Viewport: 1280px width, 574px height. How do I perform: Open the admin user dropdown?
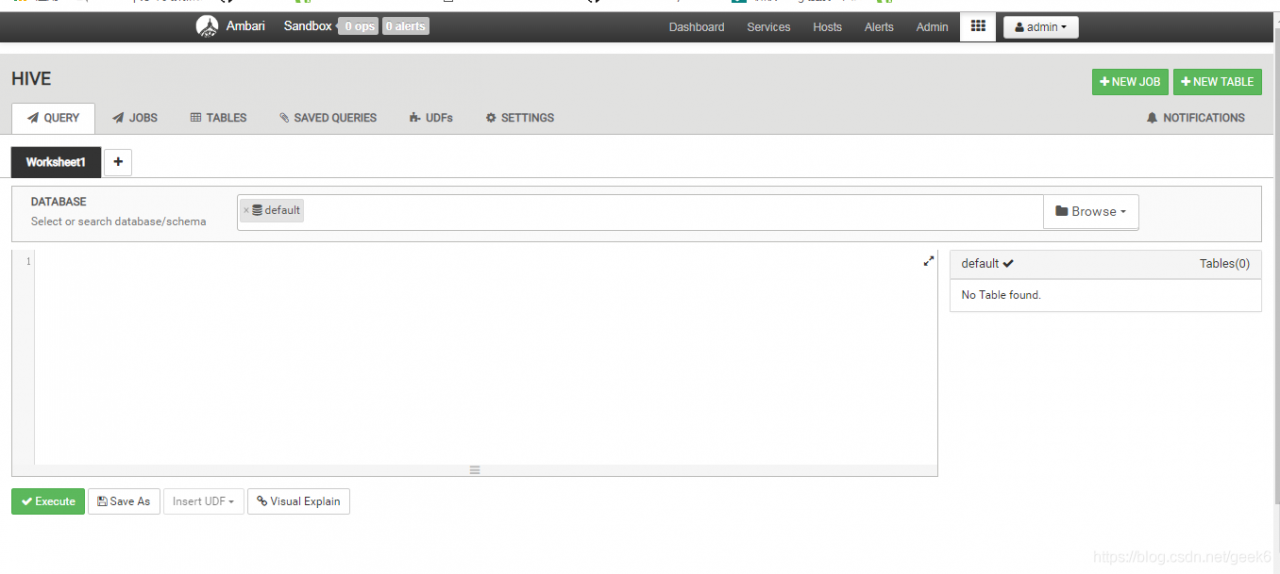click(1041, 27)
